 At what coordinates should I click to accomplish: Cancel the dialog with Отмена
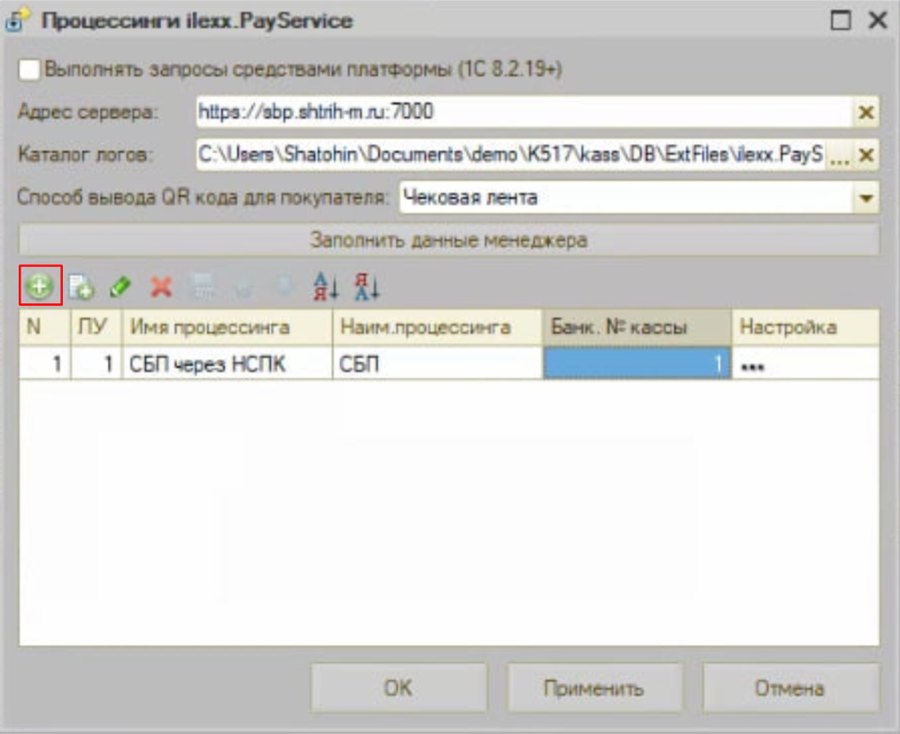(790, 688)
